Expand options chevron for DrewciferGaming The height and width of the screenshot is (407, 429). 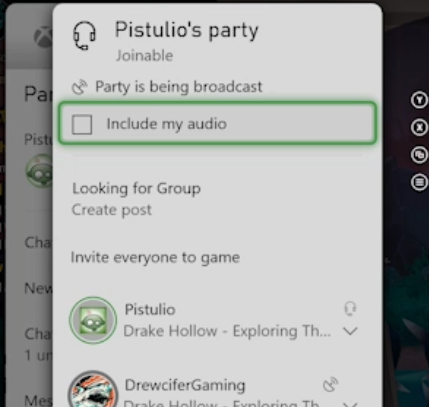tap(350, 404)
